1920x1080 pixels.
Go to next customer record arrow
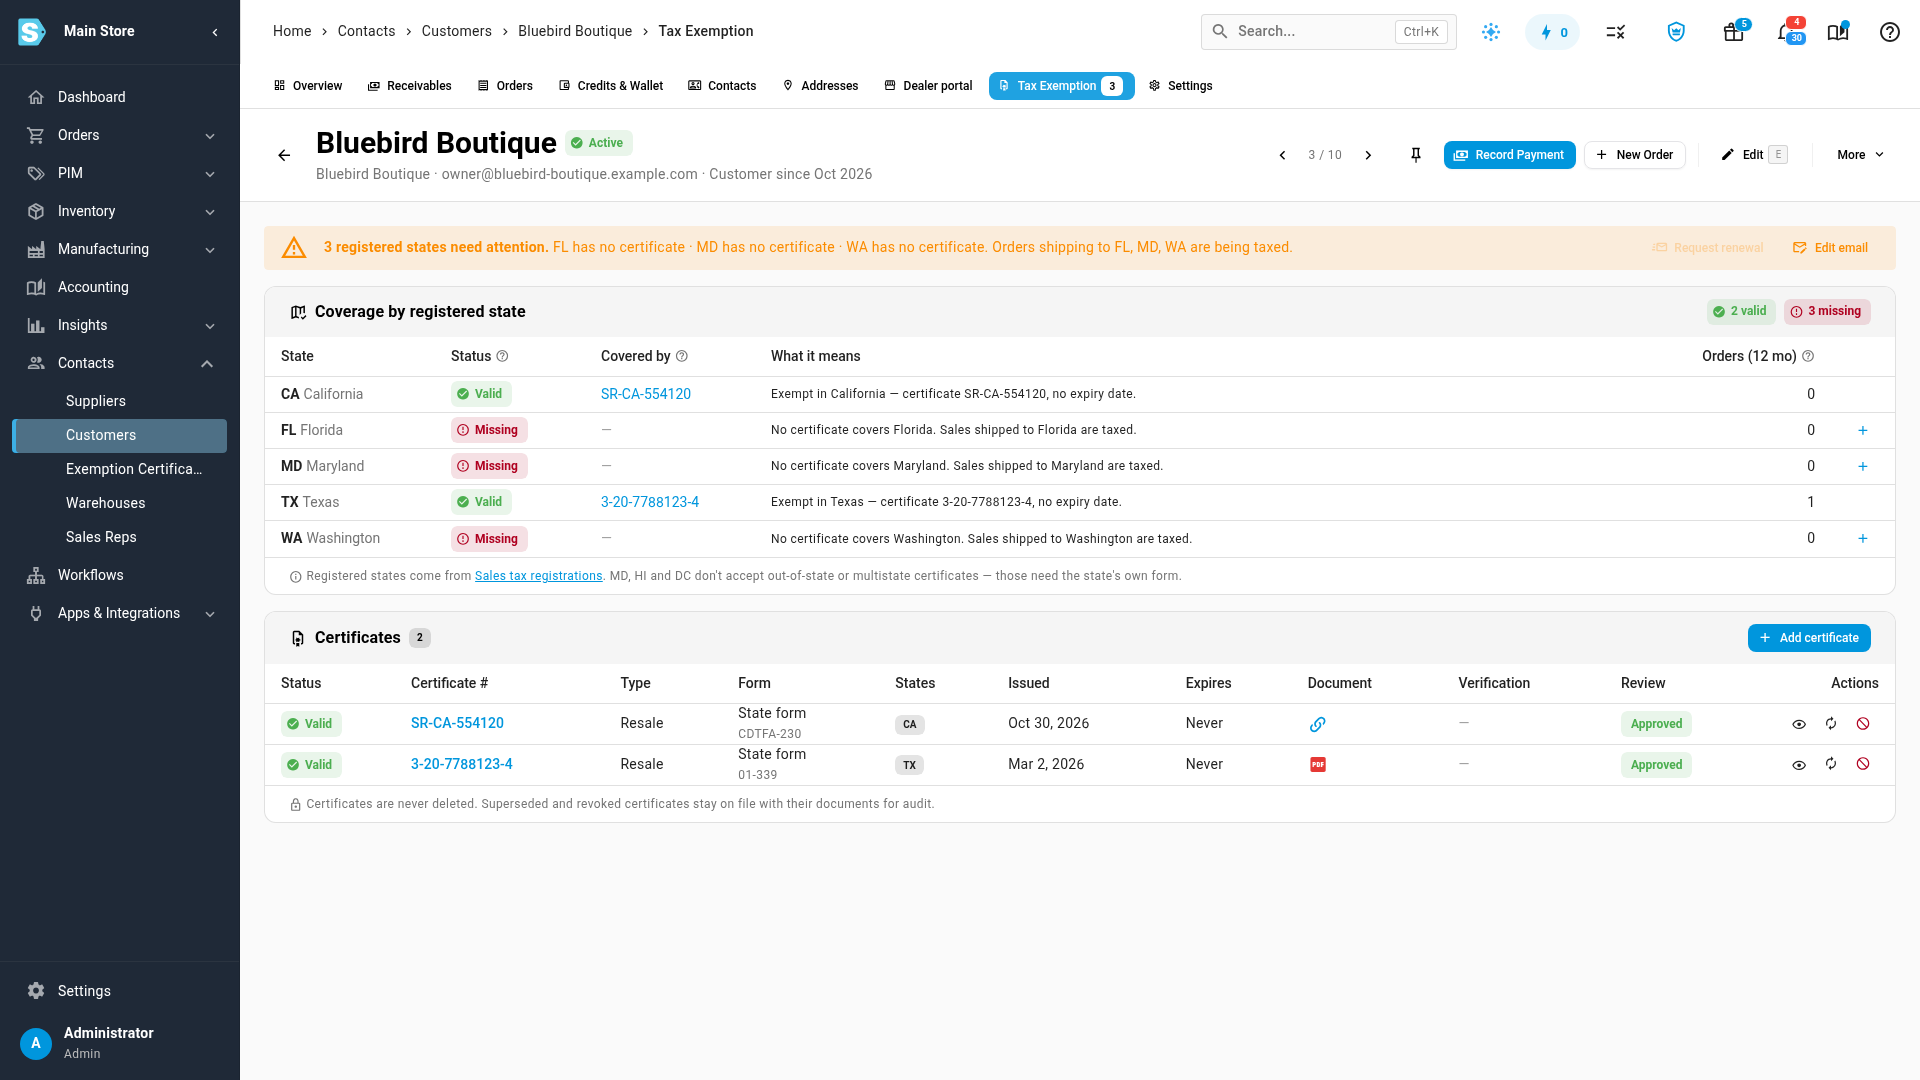(1368, 155)
